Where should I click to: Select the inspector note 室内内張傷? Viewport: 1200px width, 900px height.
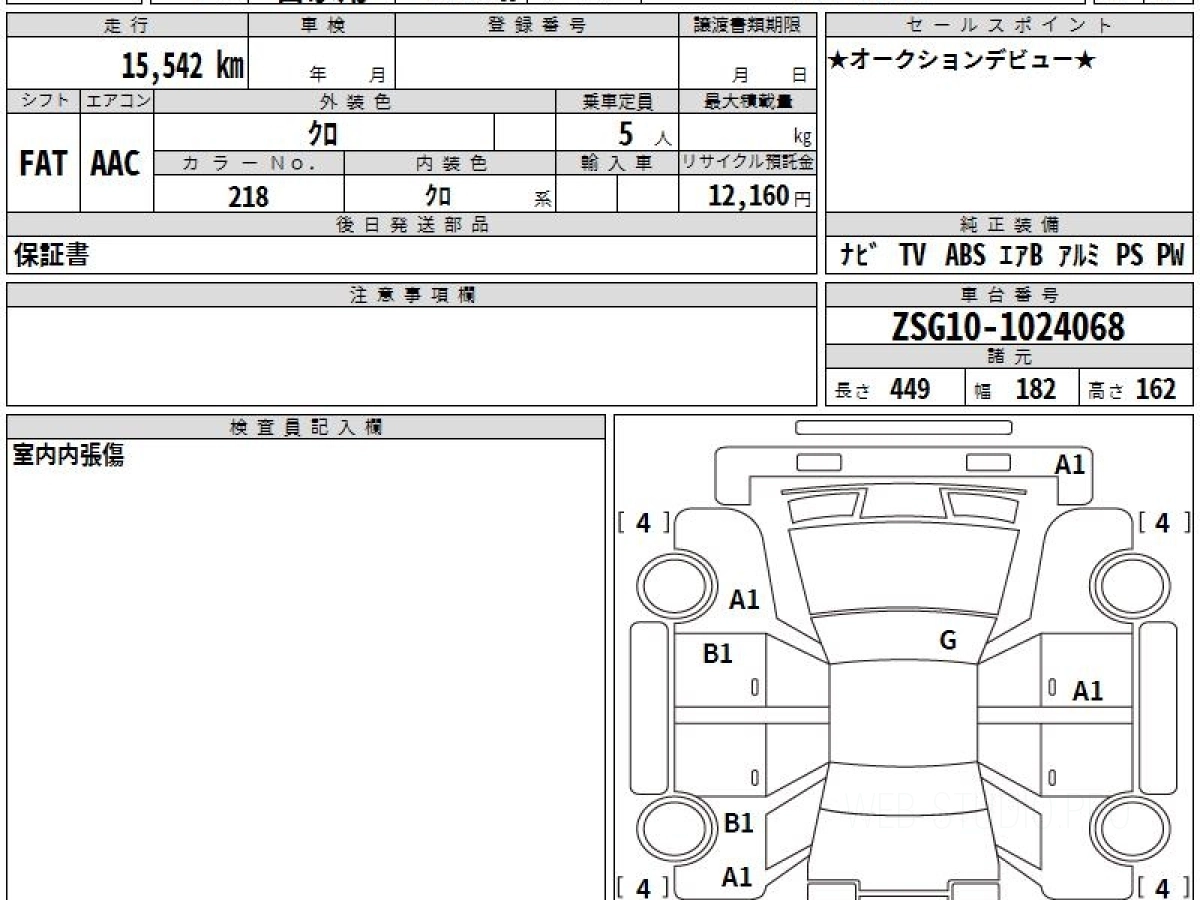68,456
